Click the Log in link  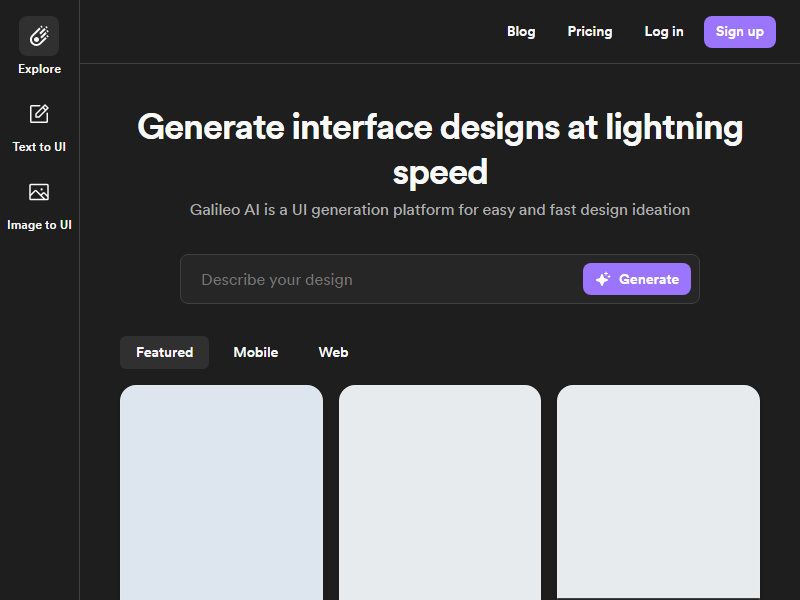pos(664,32)
